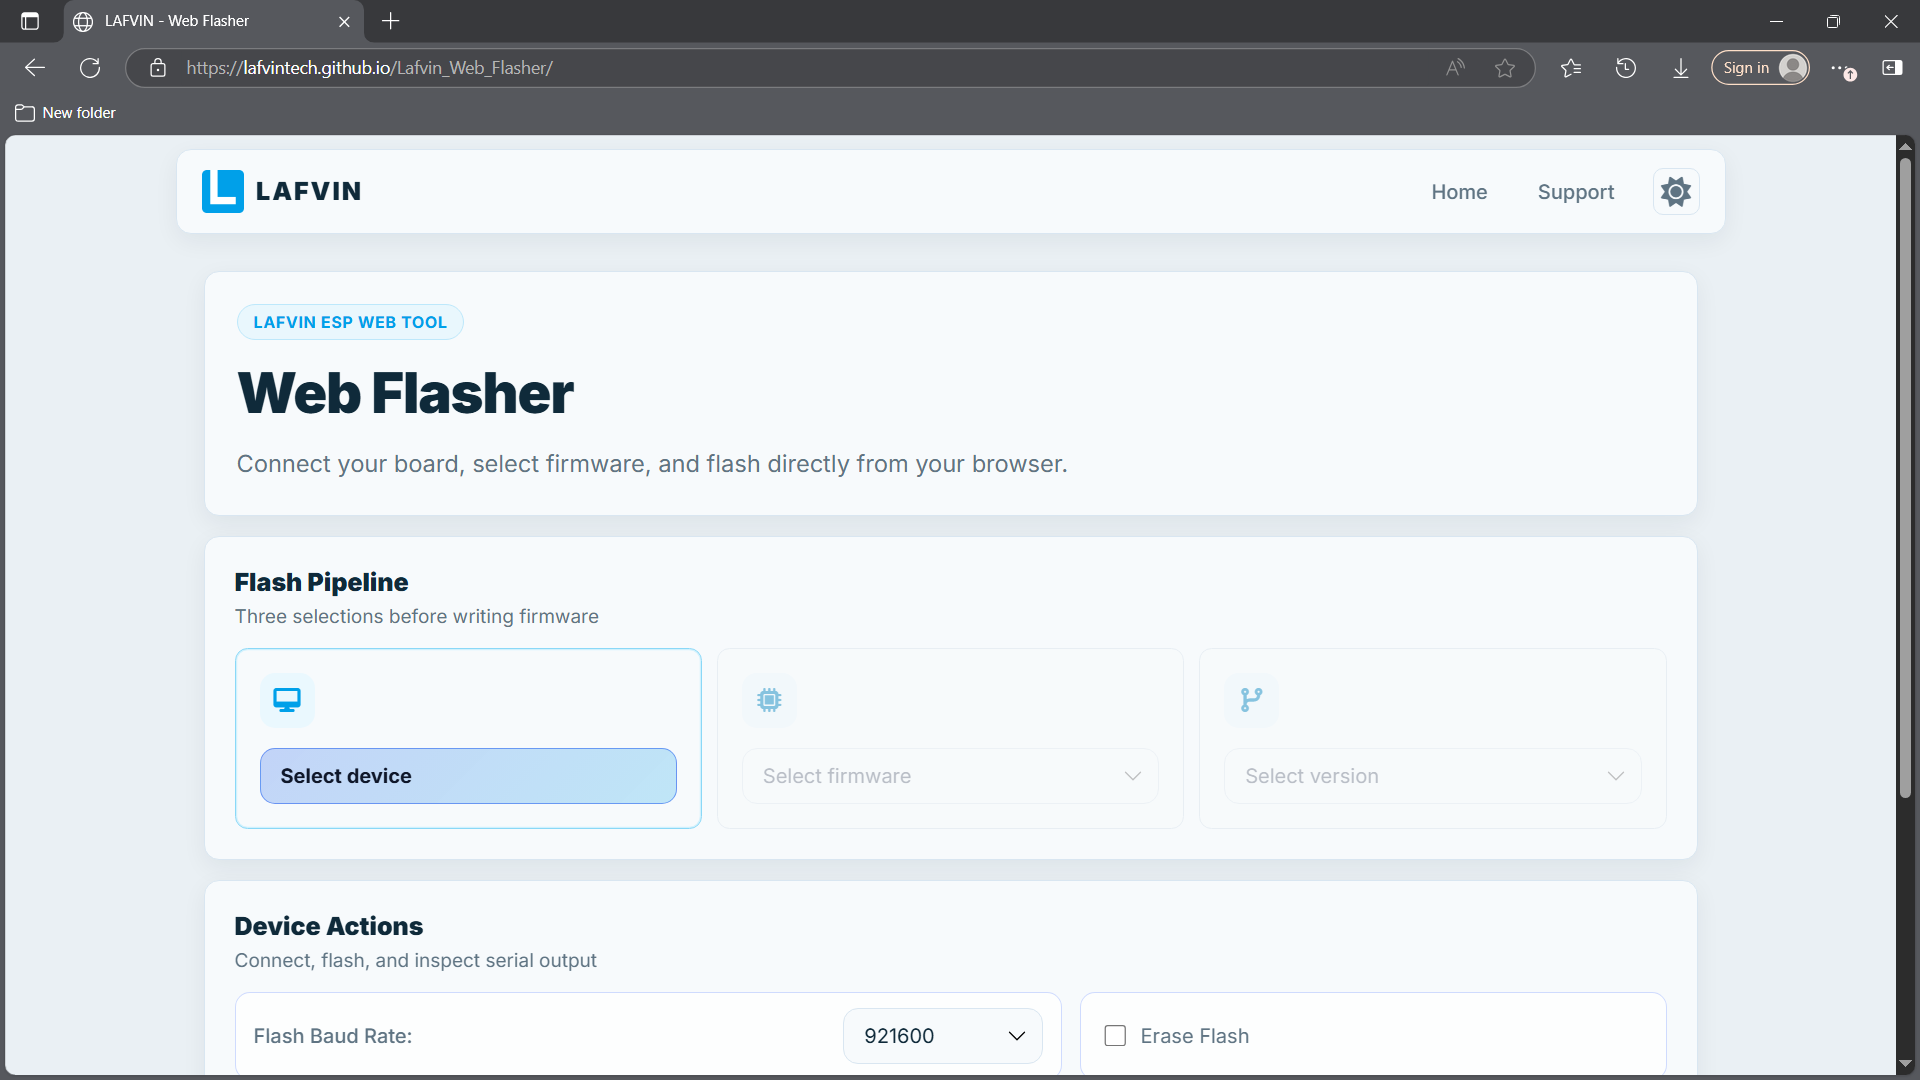
Task: Open the Flash Baud Rate 921600 dropdown
Action: click(x=943, y=1036)
